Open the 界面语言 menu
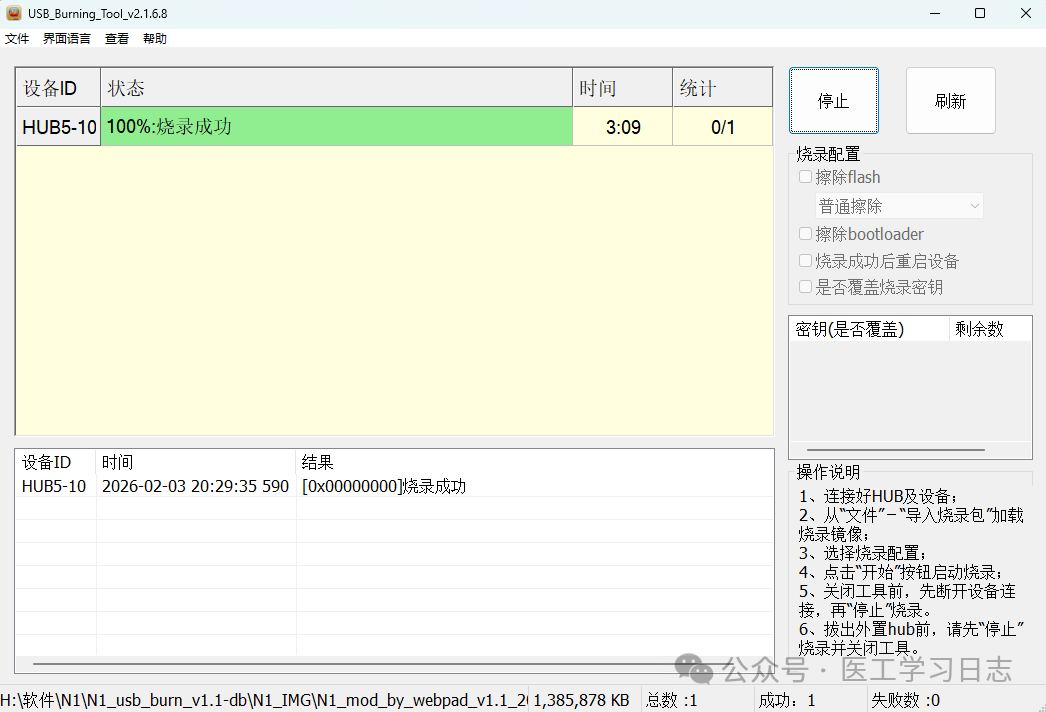1046x712 pixels. (x=66, y=39)
